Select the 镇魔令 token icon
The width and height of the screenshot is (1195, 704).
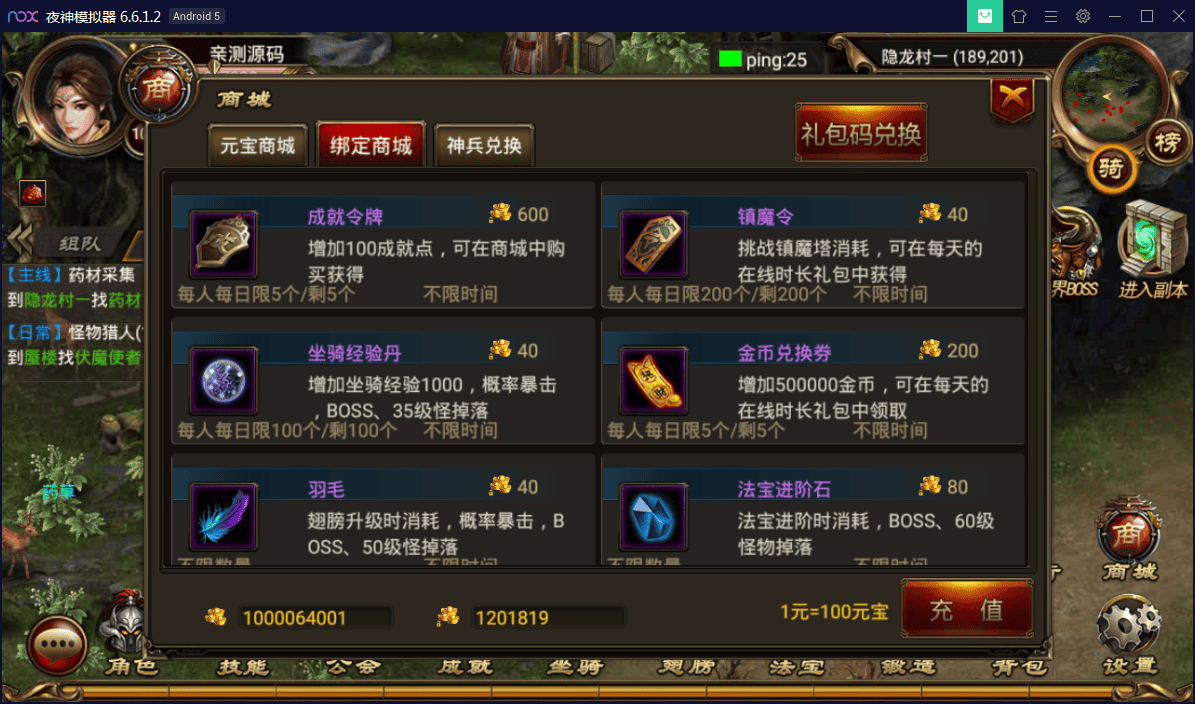tap(653, 245)
